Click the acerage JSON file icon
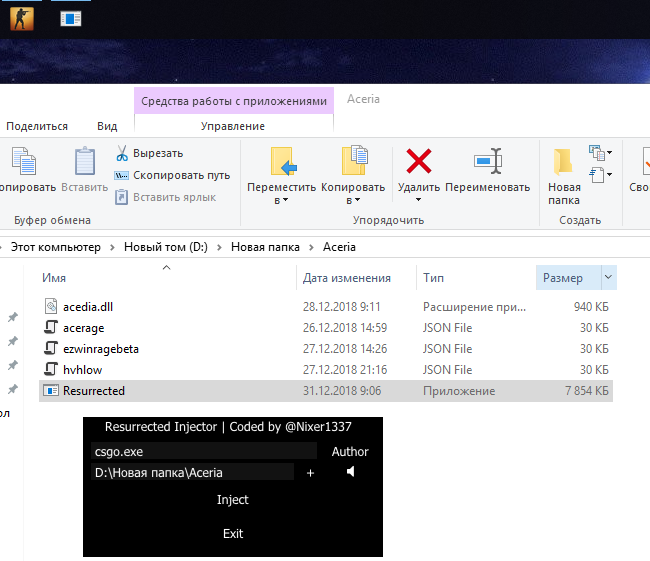 51,327
